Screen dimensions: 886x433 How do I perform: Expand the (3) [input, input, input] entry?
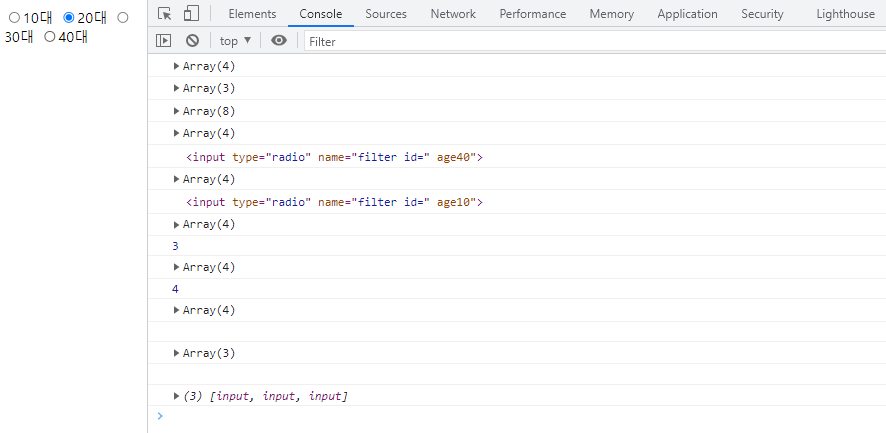(x=176, y=396)
